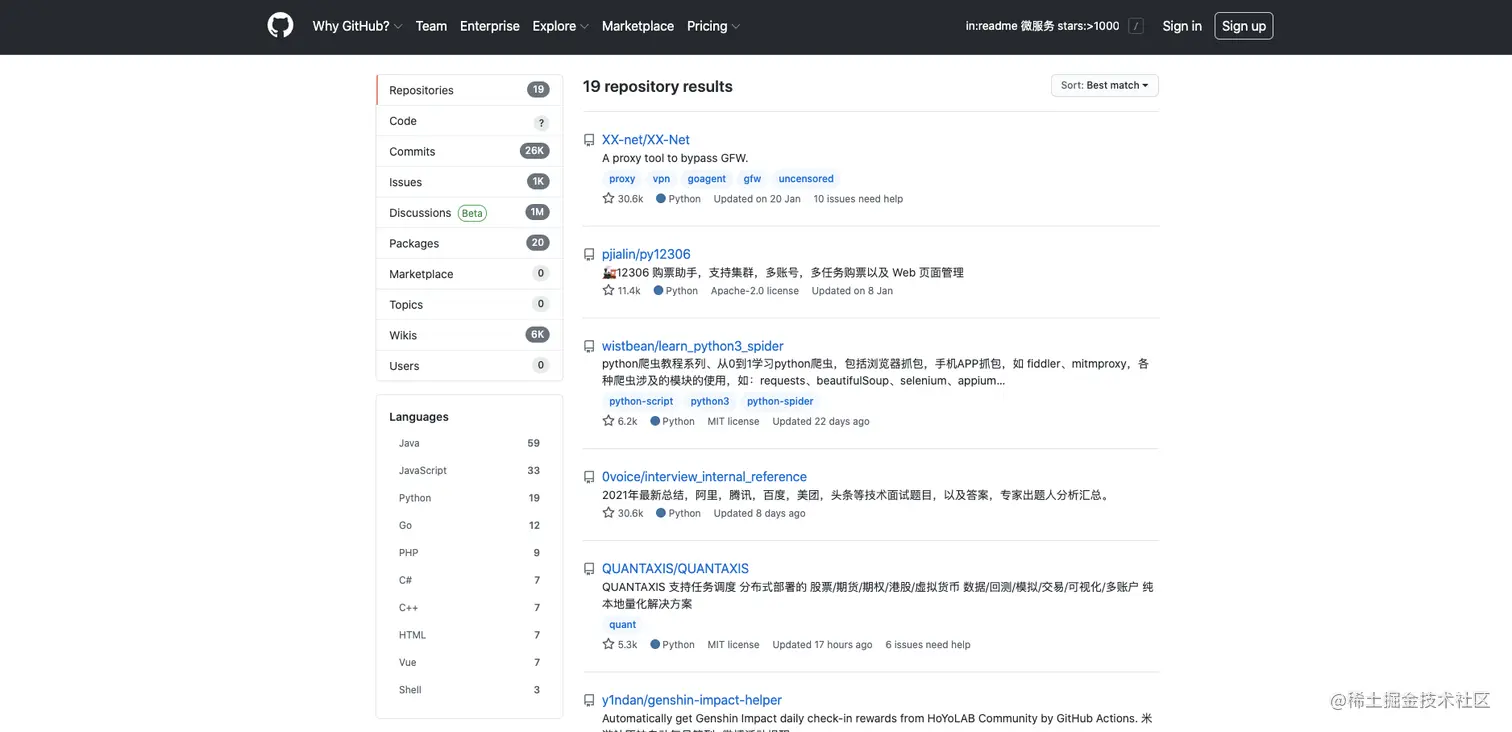Viewport: 1512px width, 732px height.
Task: Expand the Why GitHub? menu
Action: (357, 26)
